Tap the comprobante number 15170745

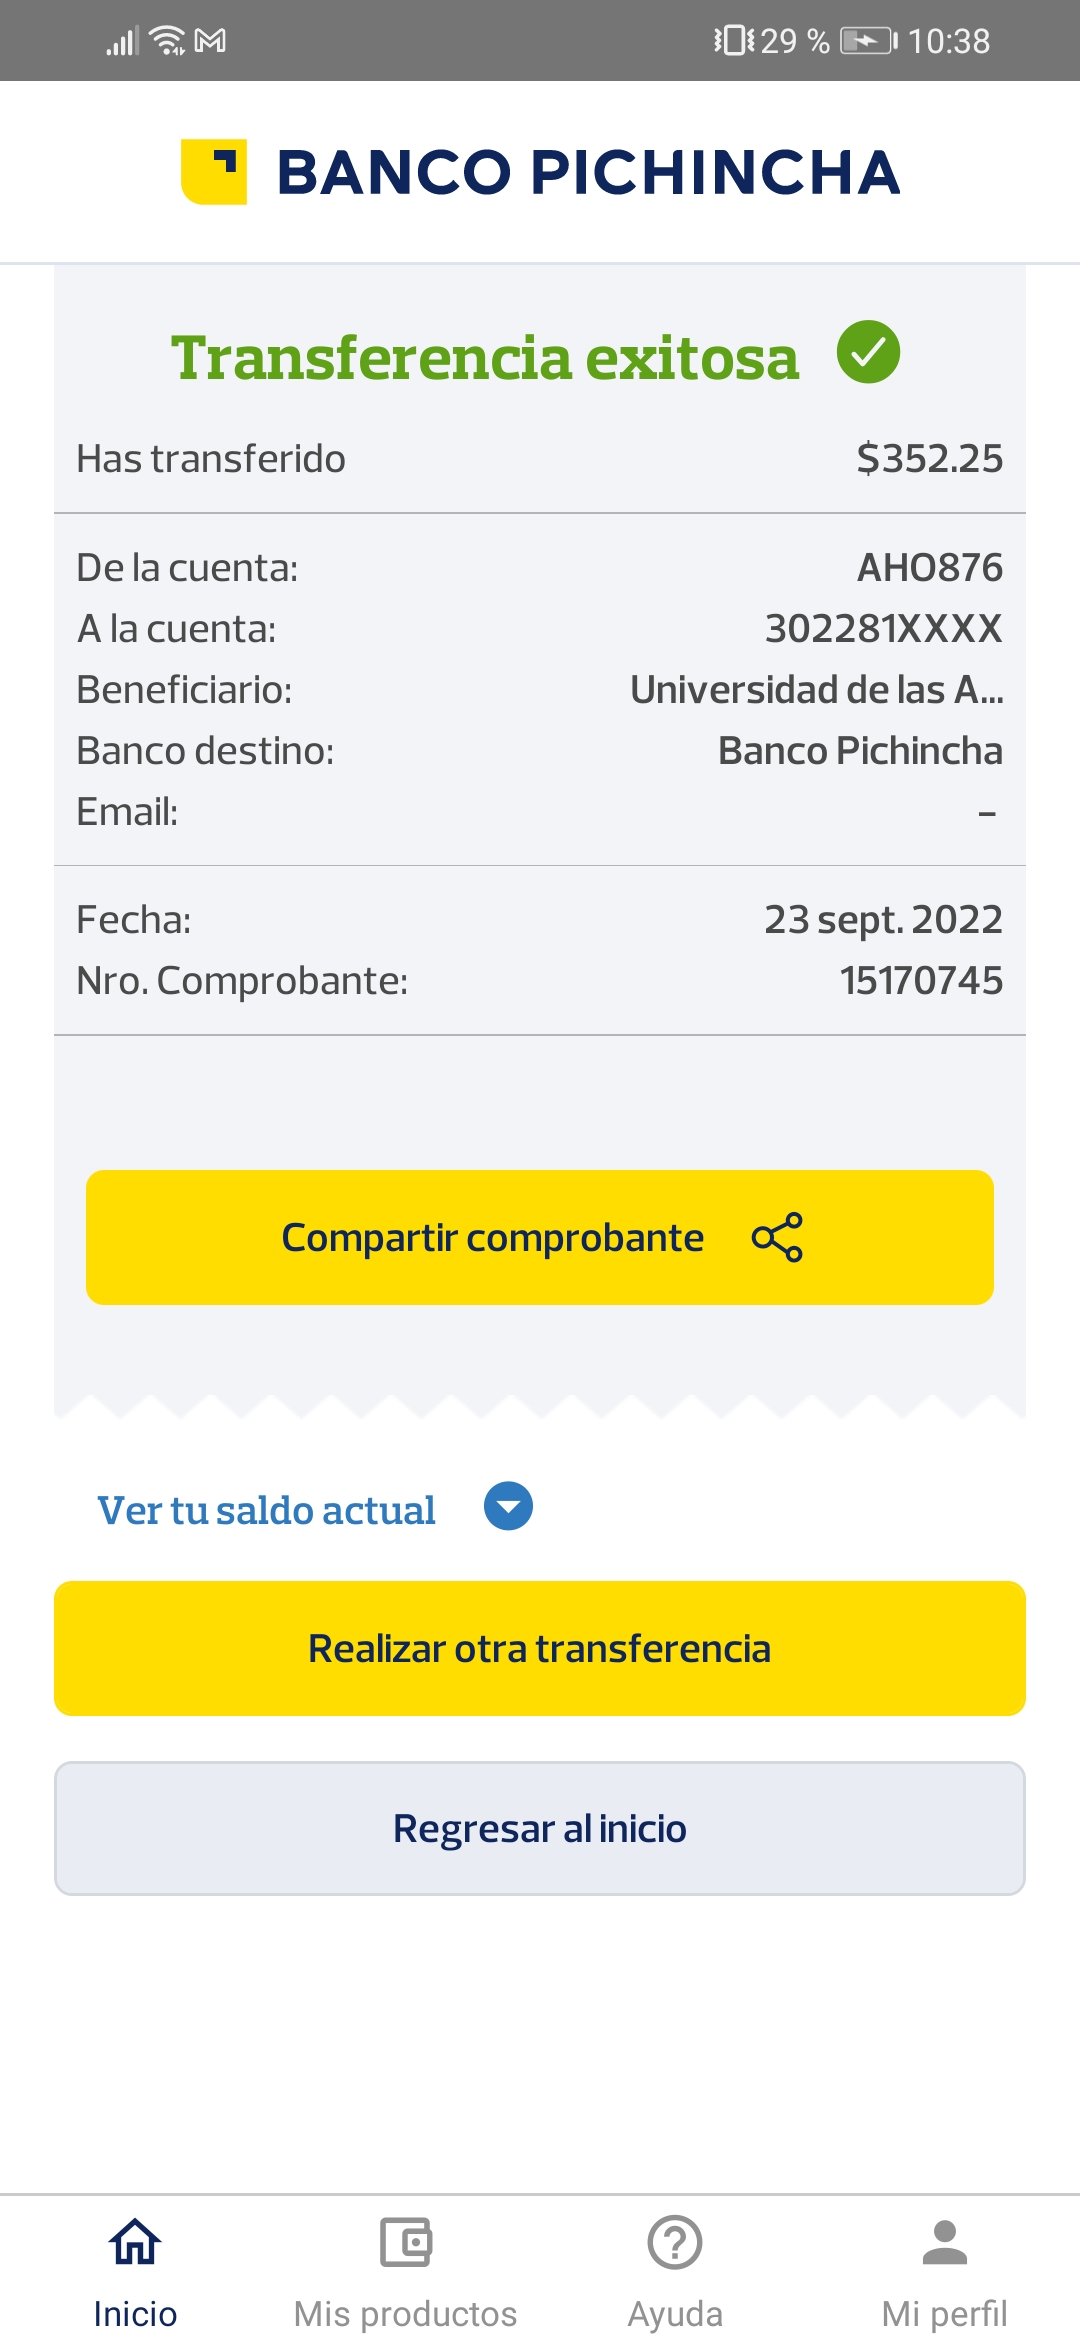coord(921,981)
